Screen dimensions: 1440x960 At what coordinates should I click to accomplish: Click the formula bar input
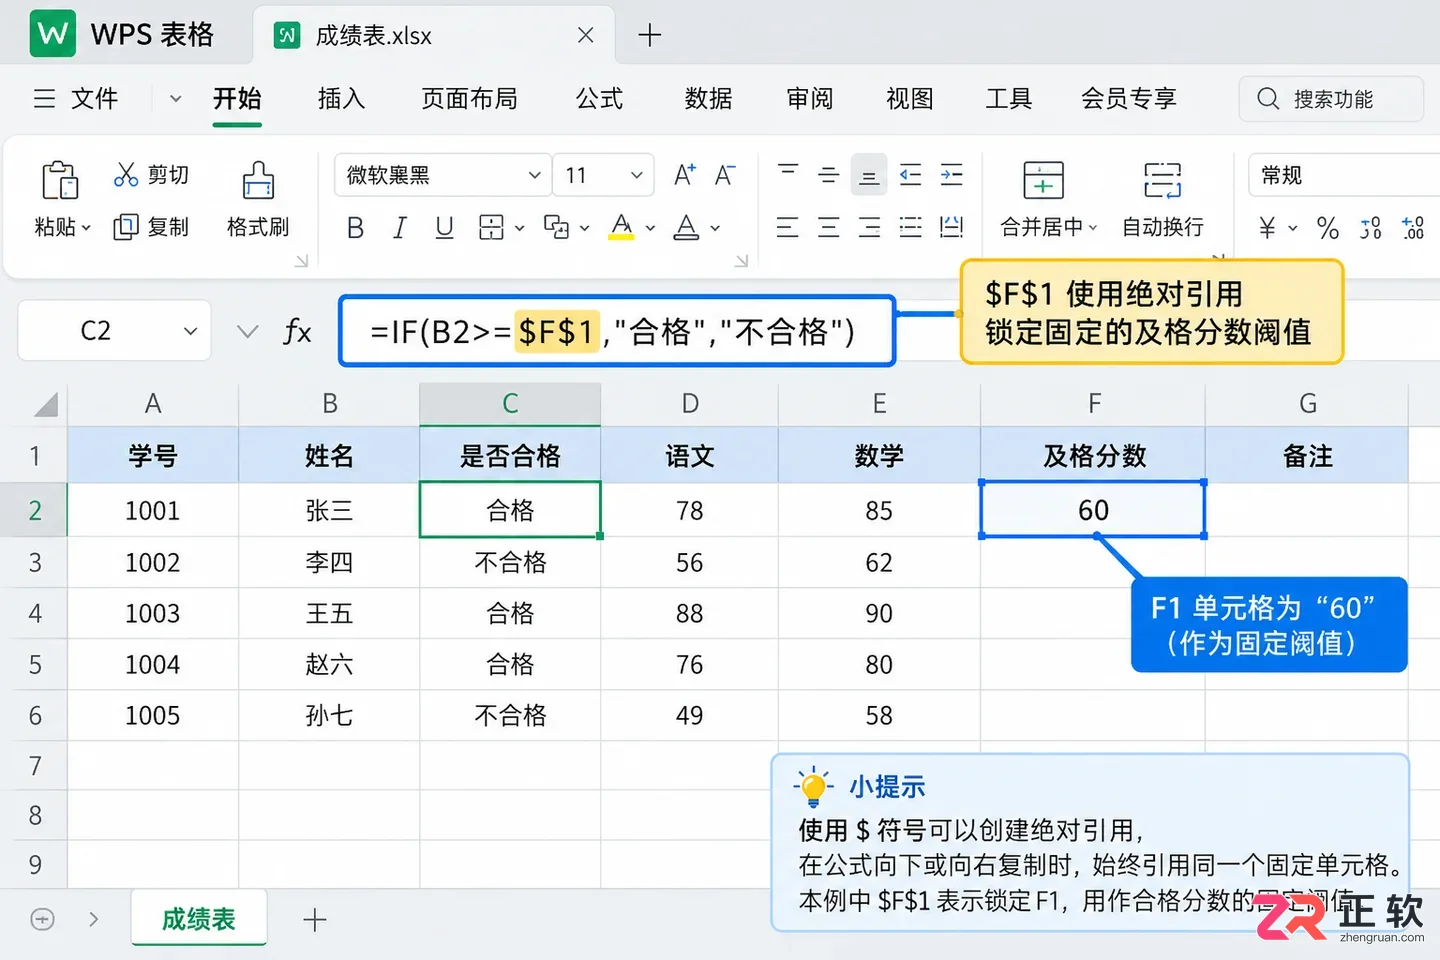pyautogui.click(x=617, y=331)
